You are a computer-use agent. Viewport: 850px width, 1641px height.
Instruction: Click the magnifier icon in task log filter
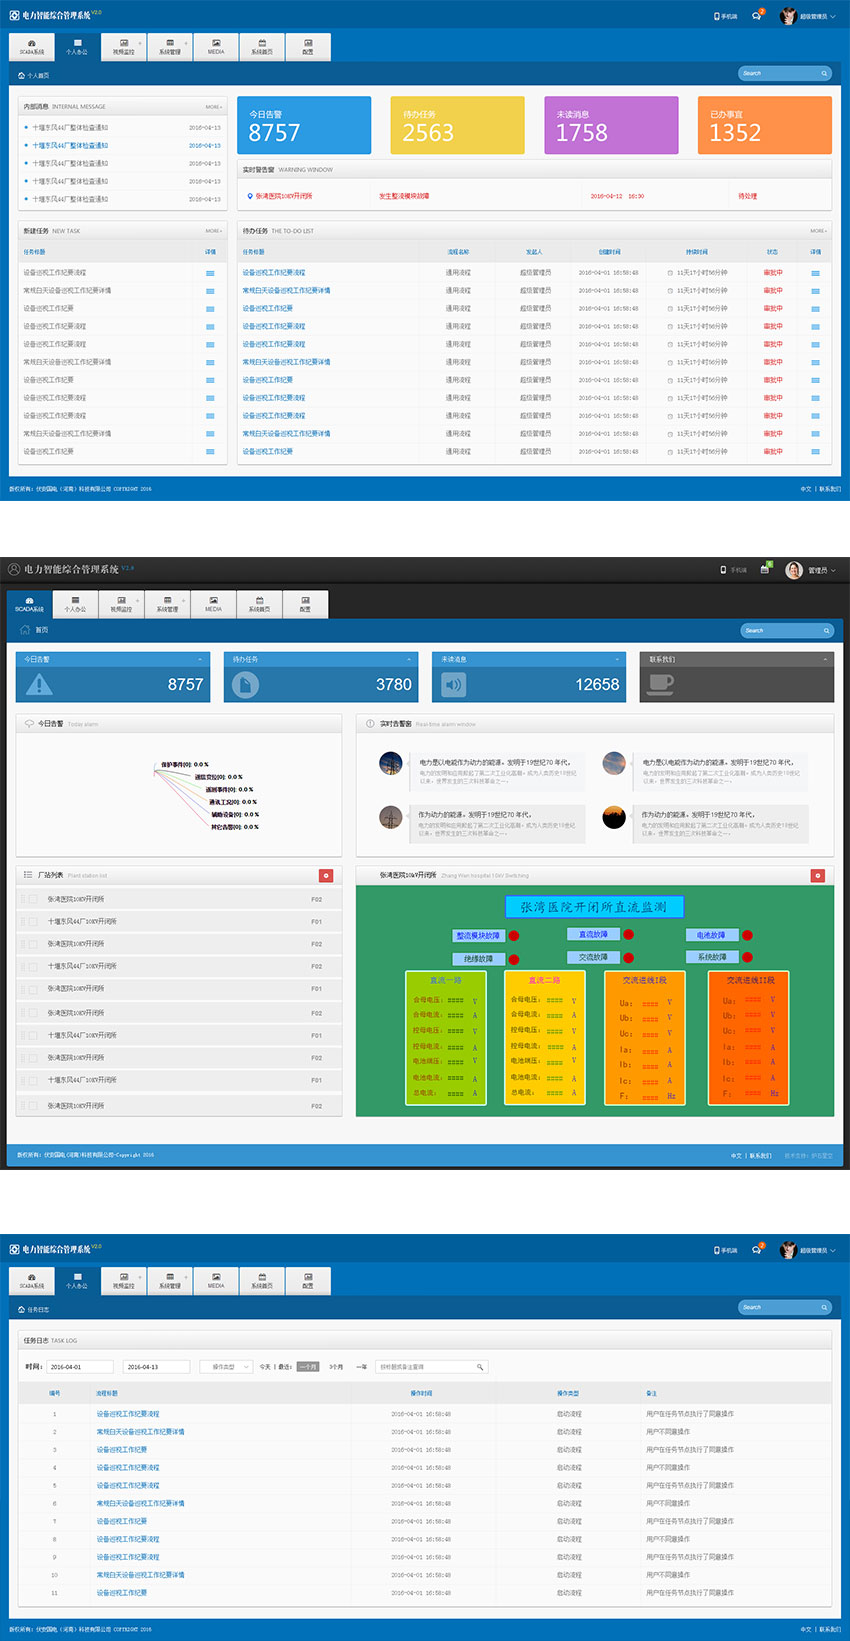tap(480, 1367)
